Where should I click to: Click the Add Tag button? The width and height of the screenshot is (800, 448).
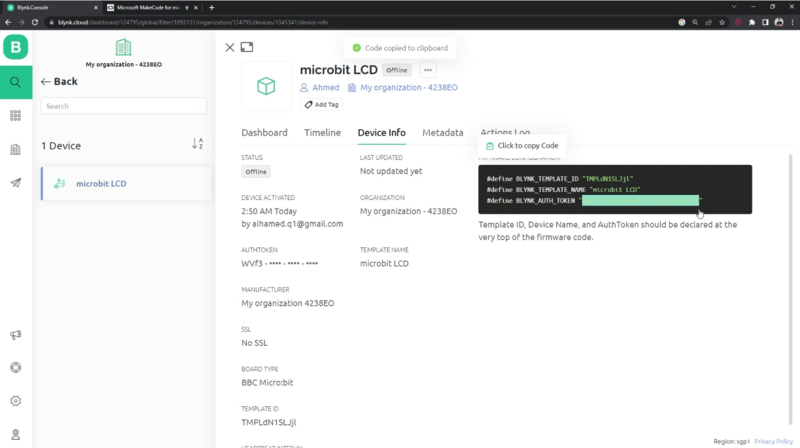coord(321,105)
